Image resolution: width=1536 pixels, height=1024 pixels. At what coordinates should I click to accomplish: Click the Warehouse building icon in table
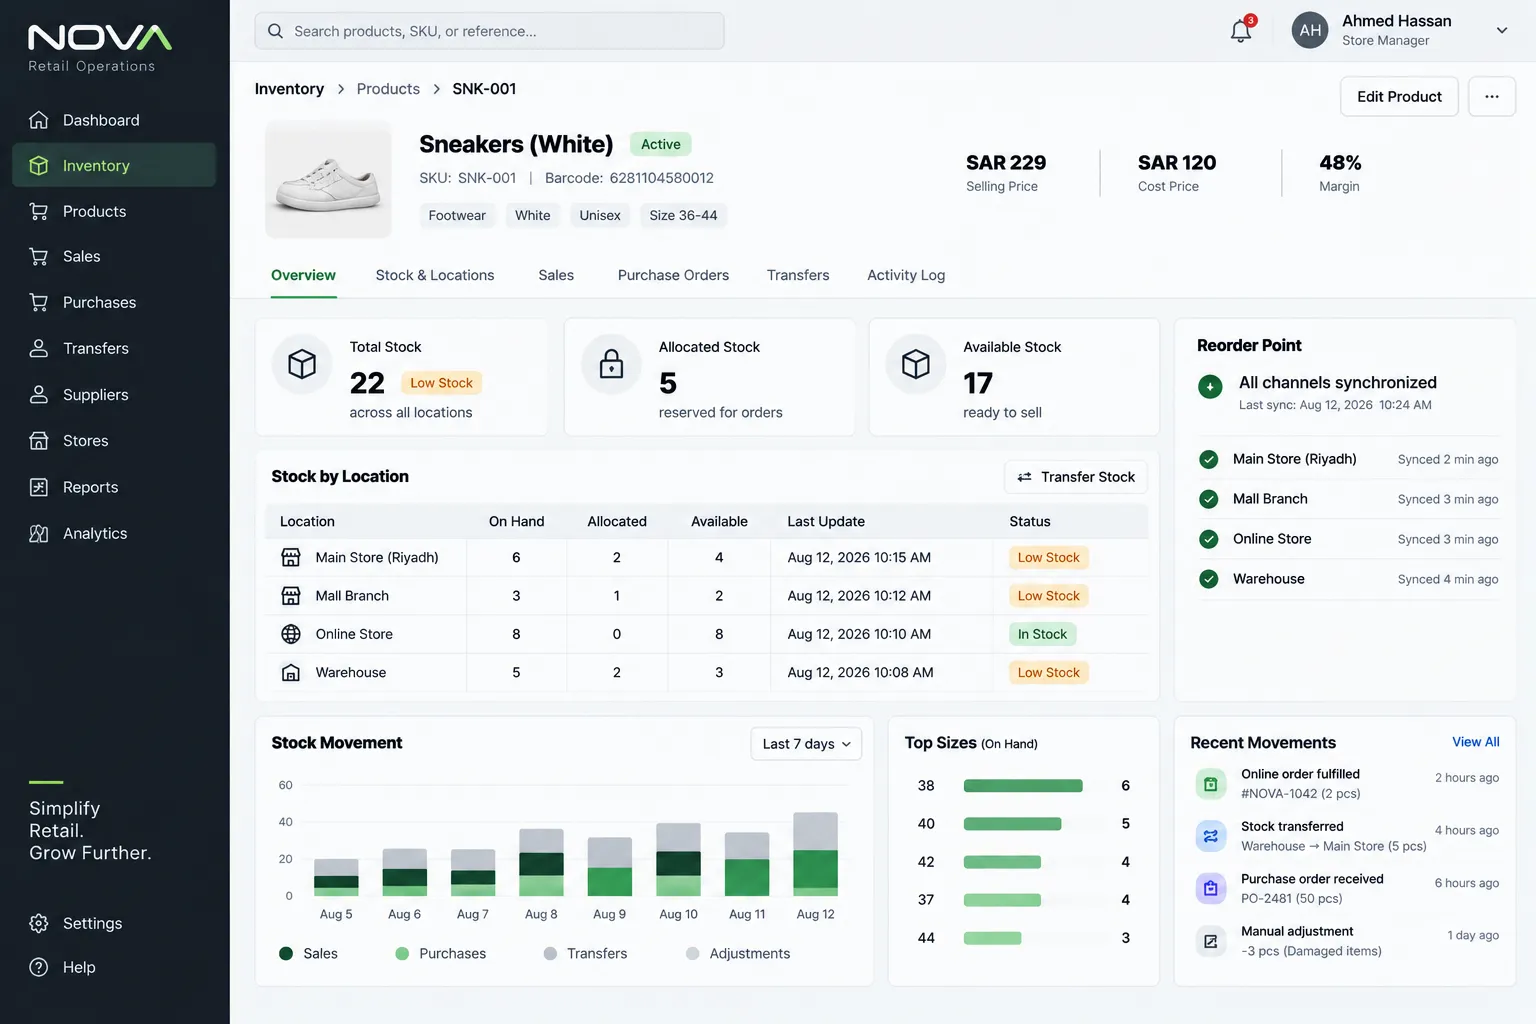pos(291,673)
